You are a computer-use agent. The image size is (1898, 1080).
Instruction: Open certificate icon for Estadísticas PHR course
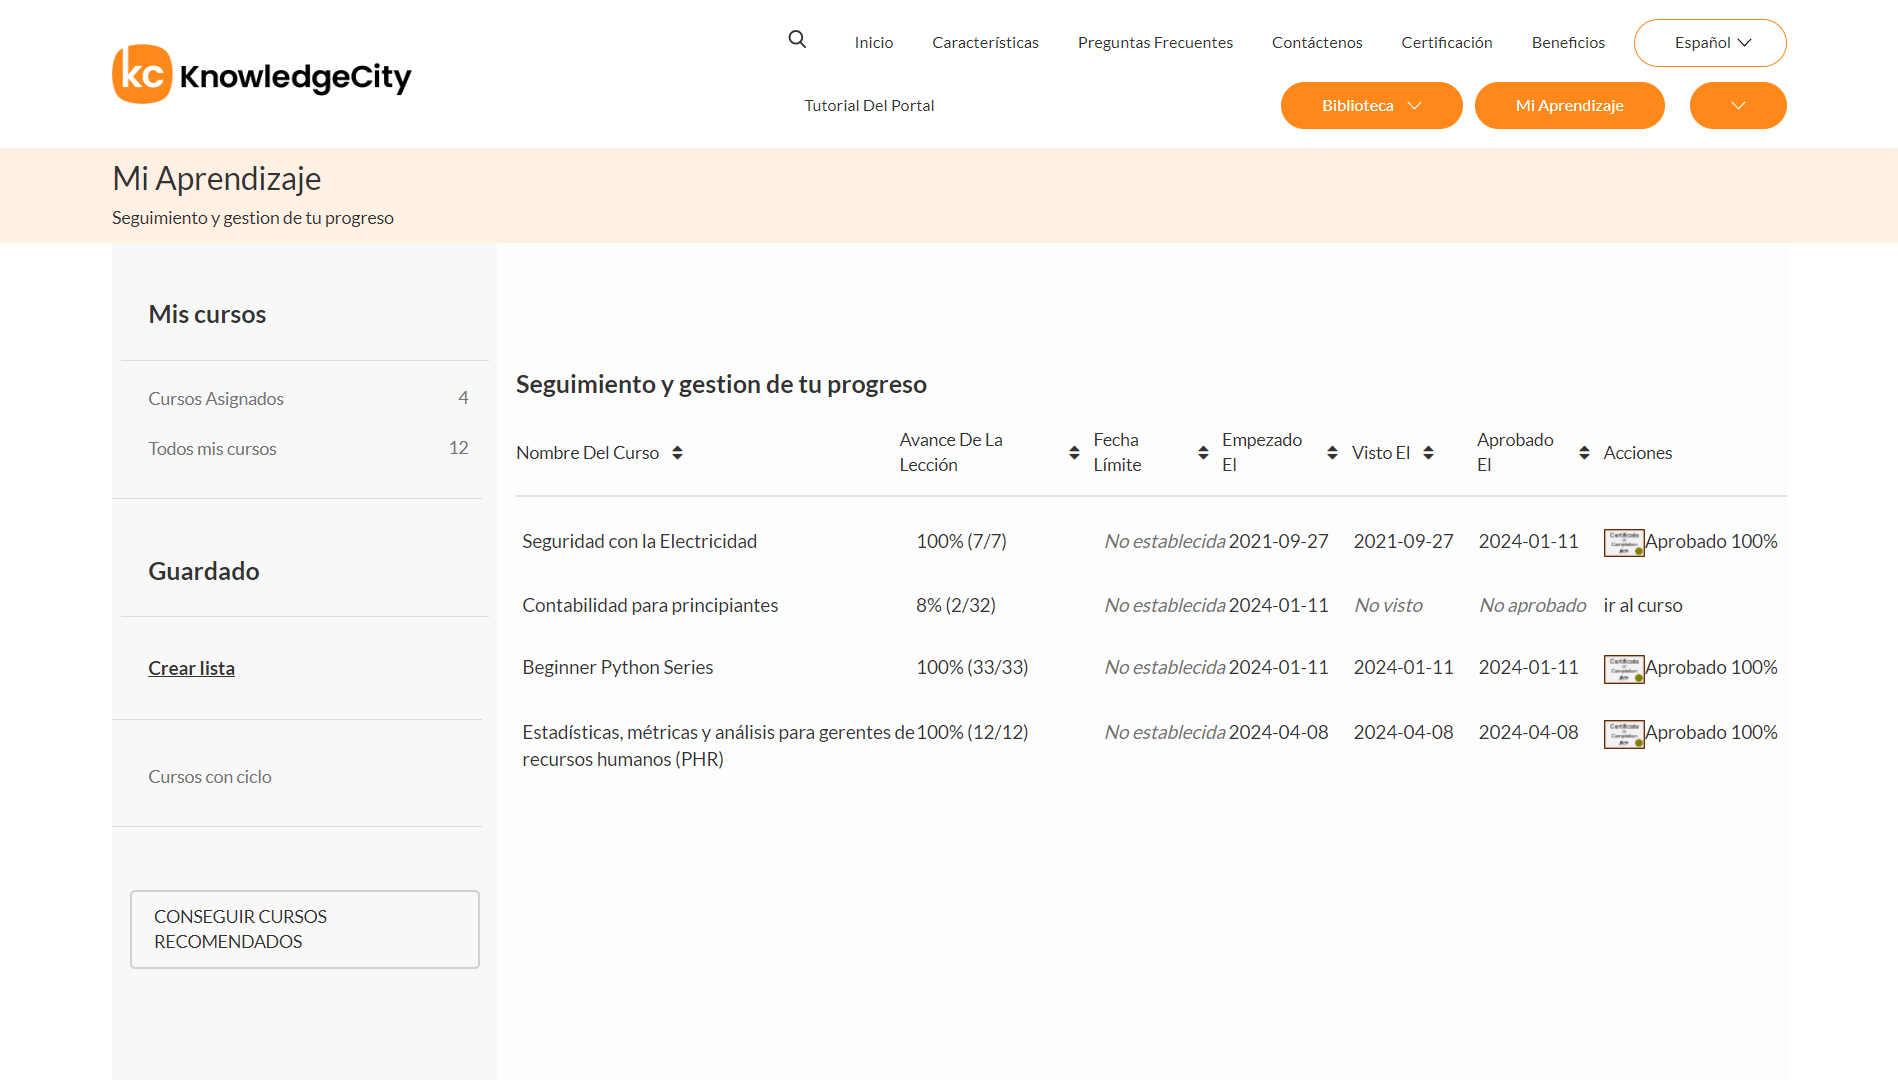1623,733
